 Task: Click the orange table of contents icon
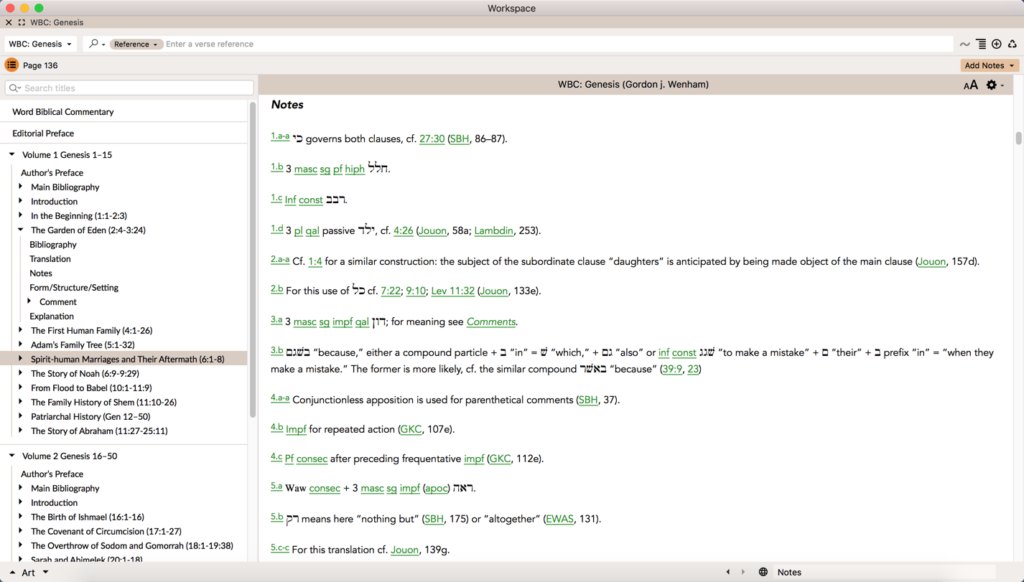pos(11,65)
